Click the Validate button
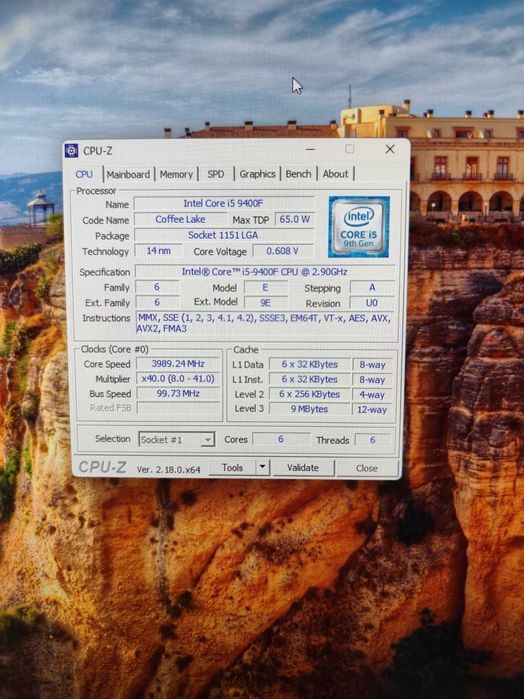This screenshot has height=699, width=524. coord(303,468)
